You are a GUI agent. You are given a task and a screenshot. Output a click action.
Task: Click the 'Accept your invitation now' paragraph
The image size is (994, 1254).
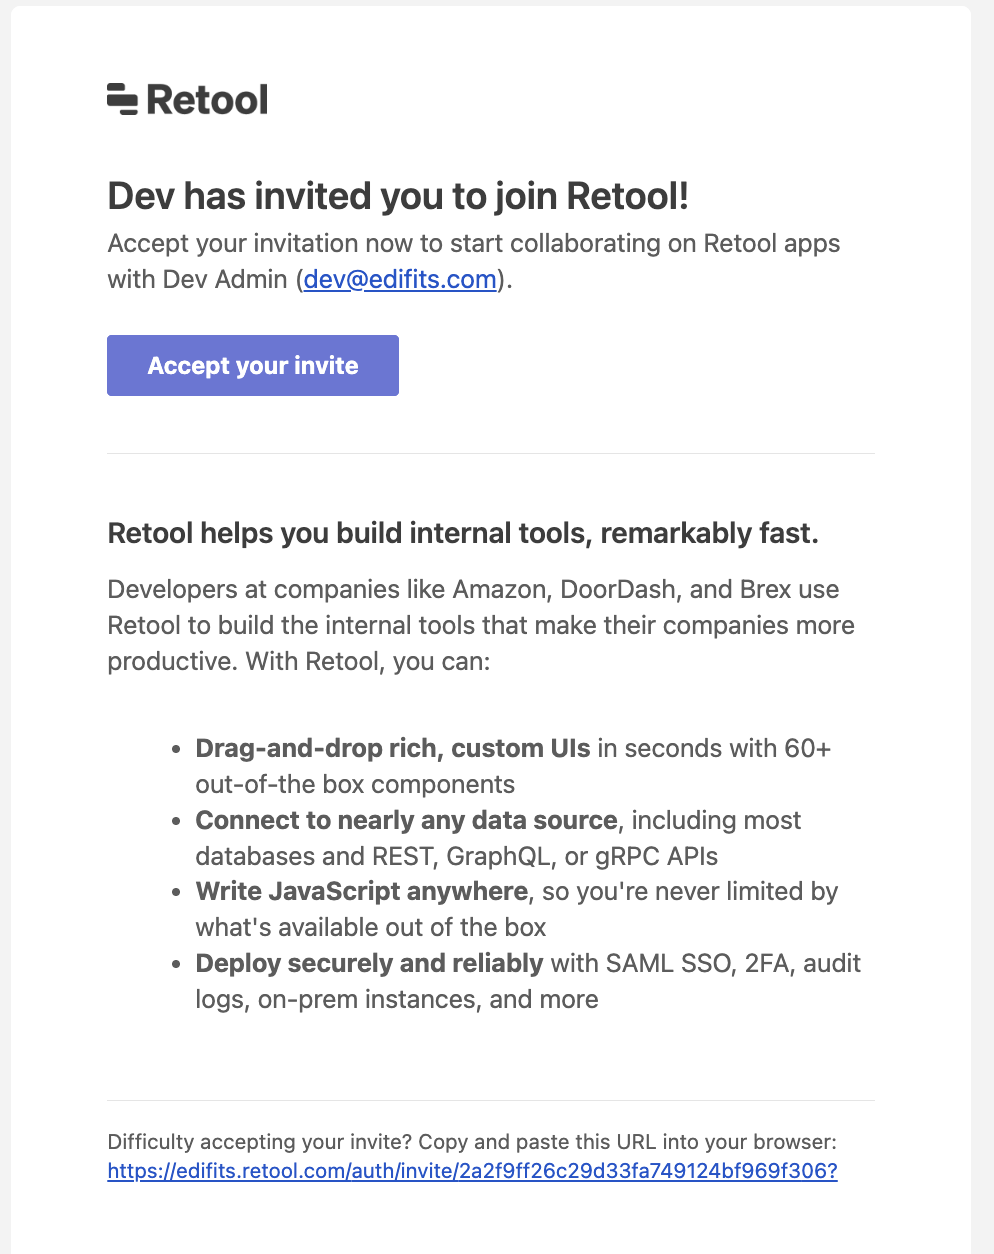[x=474, y=261]
